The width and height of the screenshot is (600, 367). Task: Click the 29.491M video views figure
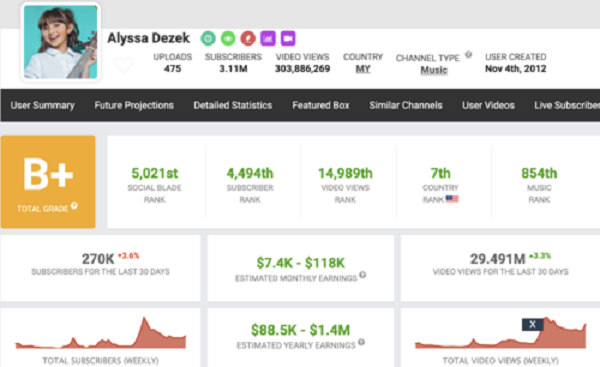pyautogui.click(x=497, y=259)
